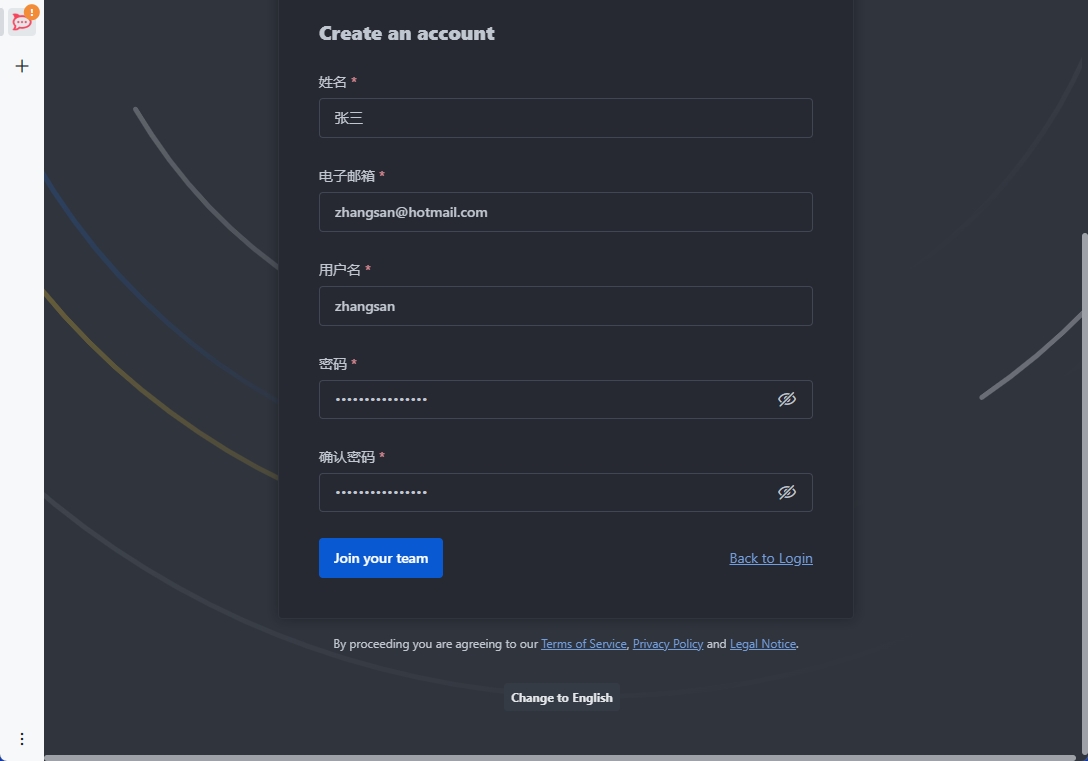Go to Back to Login
The width and height of the screenshot is (1088, 761).
click(x=770, y=558)
